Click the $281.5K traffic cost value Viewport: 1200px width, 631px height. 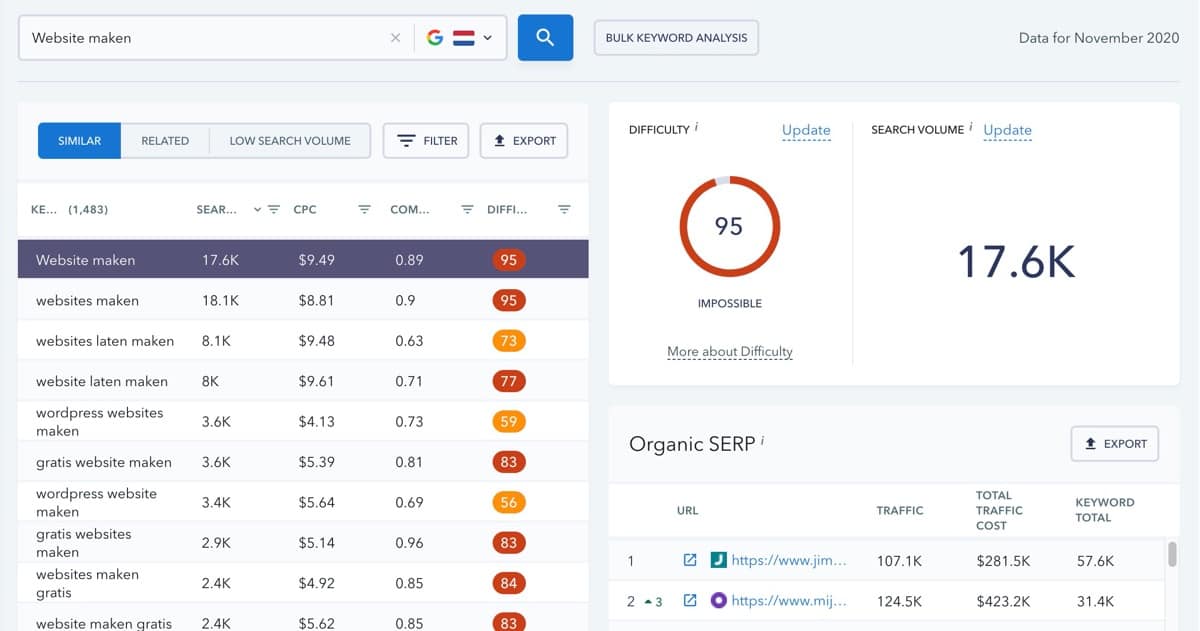point(1003,561)
